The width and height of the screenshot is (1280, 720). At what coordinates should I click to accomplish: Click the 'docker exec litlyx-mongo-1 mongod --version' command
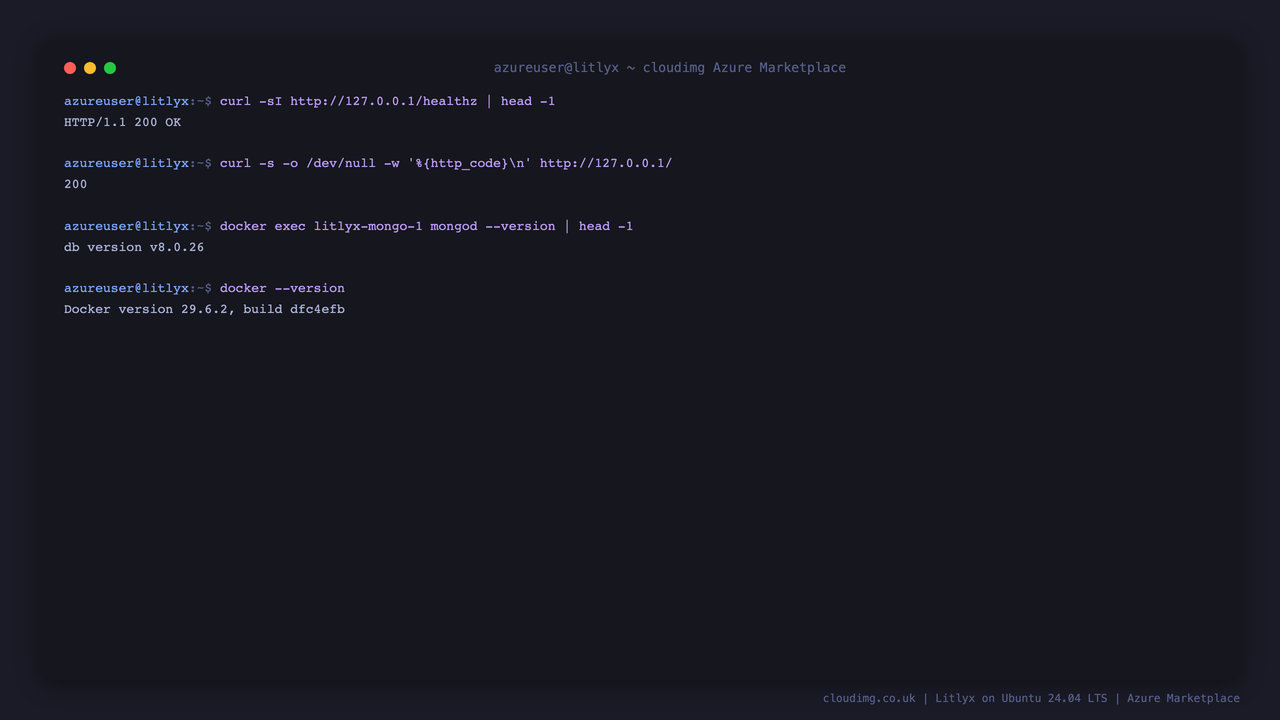426,226
